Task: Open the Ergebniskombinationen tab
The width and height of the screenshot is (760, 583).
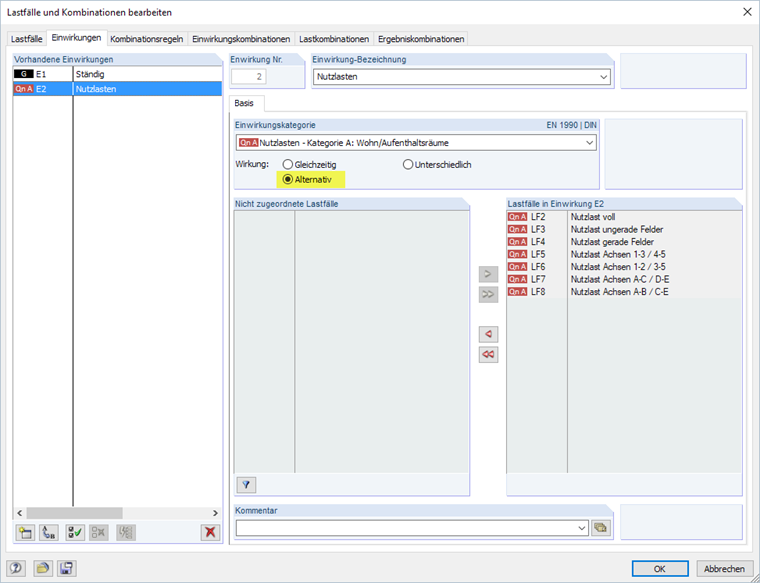Action: coord(421,39)
